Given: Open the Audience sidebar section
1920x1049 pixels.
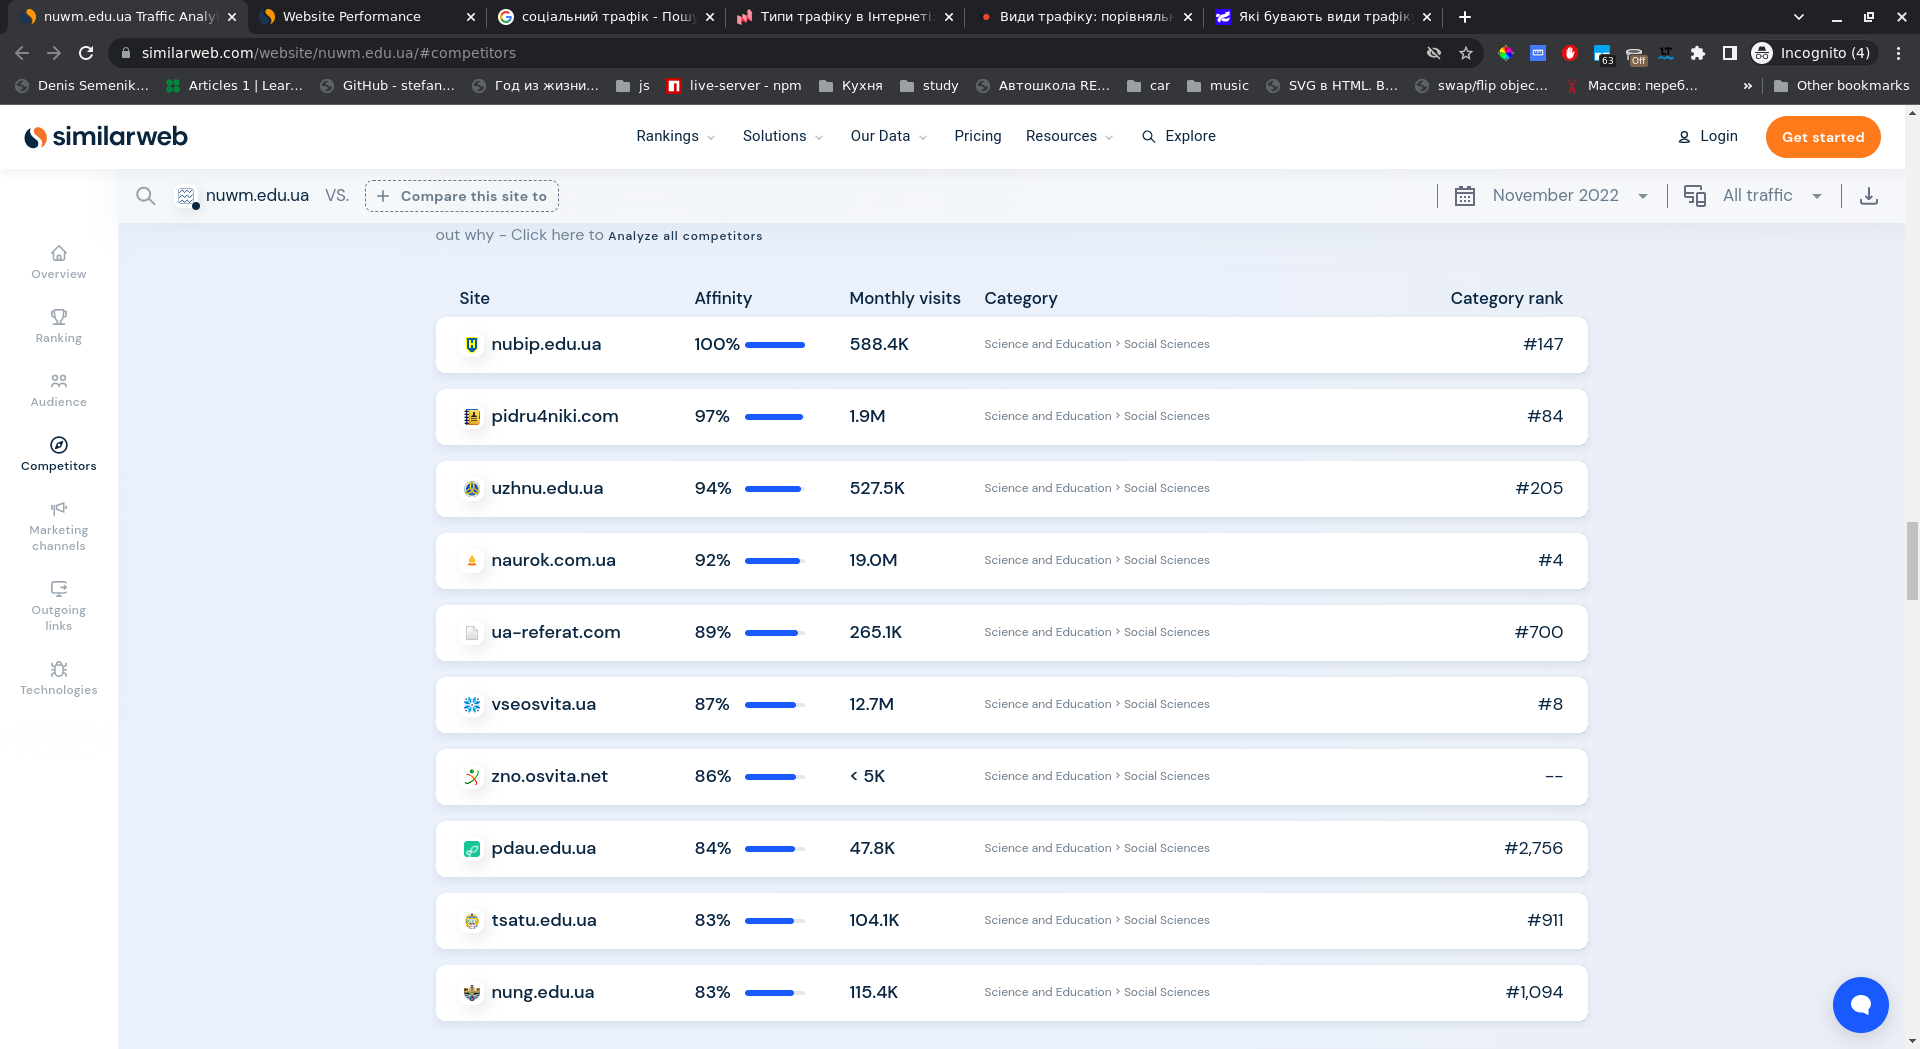Looking at the screenshot, I should click(x=58, y=390).
